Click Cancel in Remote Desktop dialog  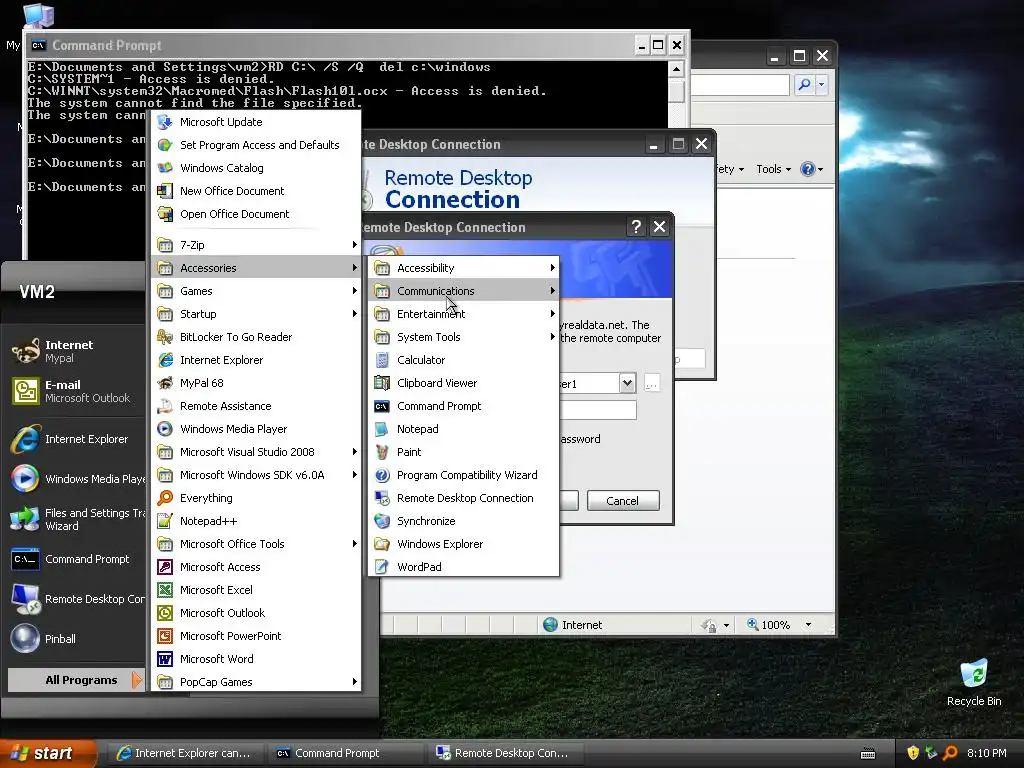623,501
